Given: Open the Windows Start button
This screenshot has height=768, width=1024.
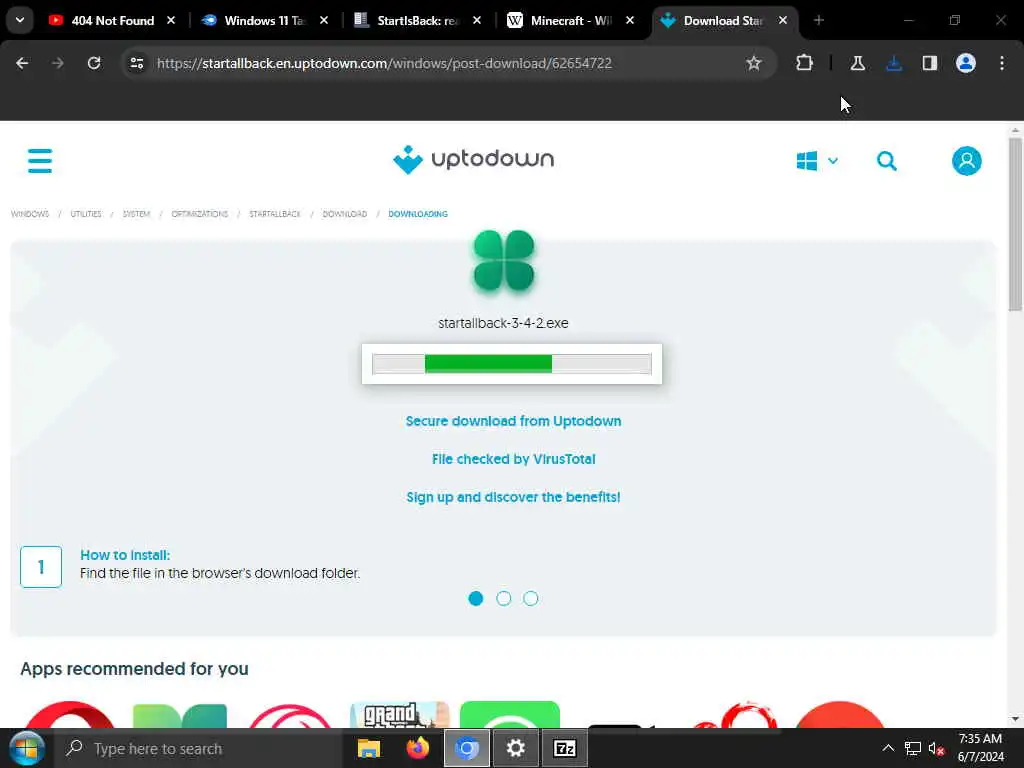Looking at the screenshot, I should tap(26, 748).
